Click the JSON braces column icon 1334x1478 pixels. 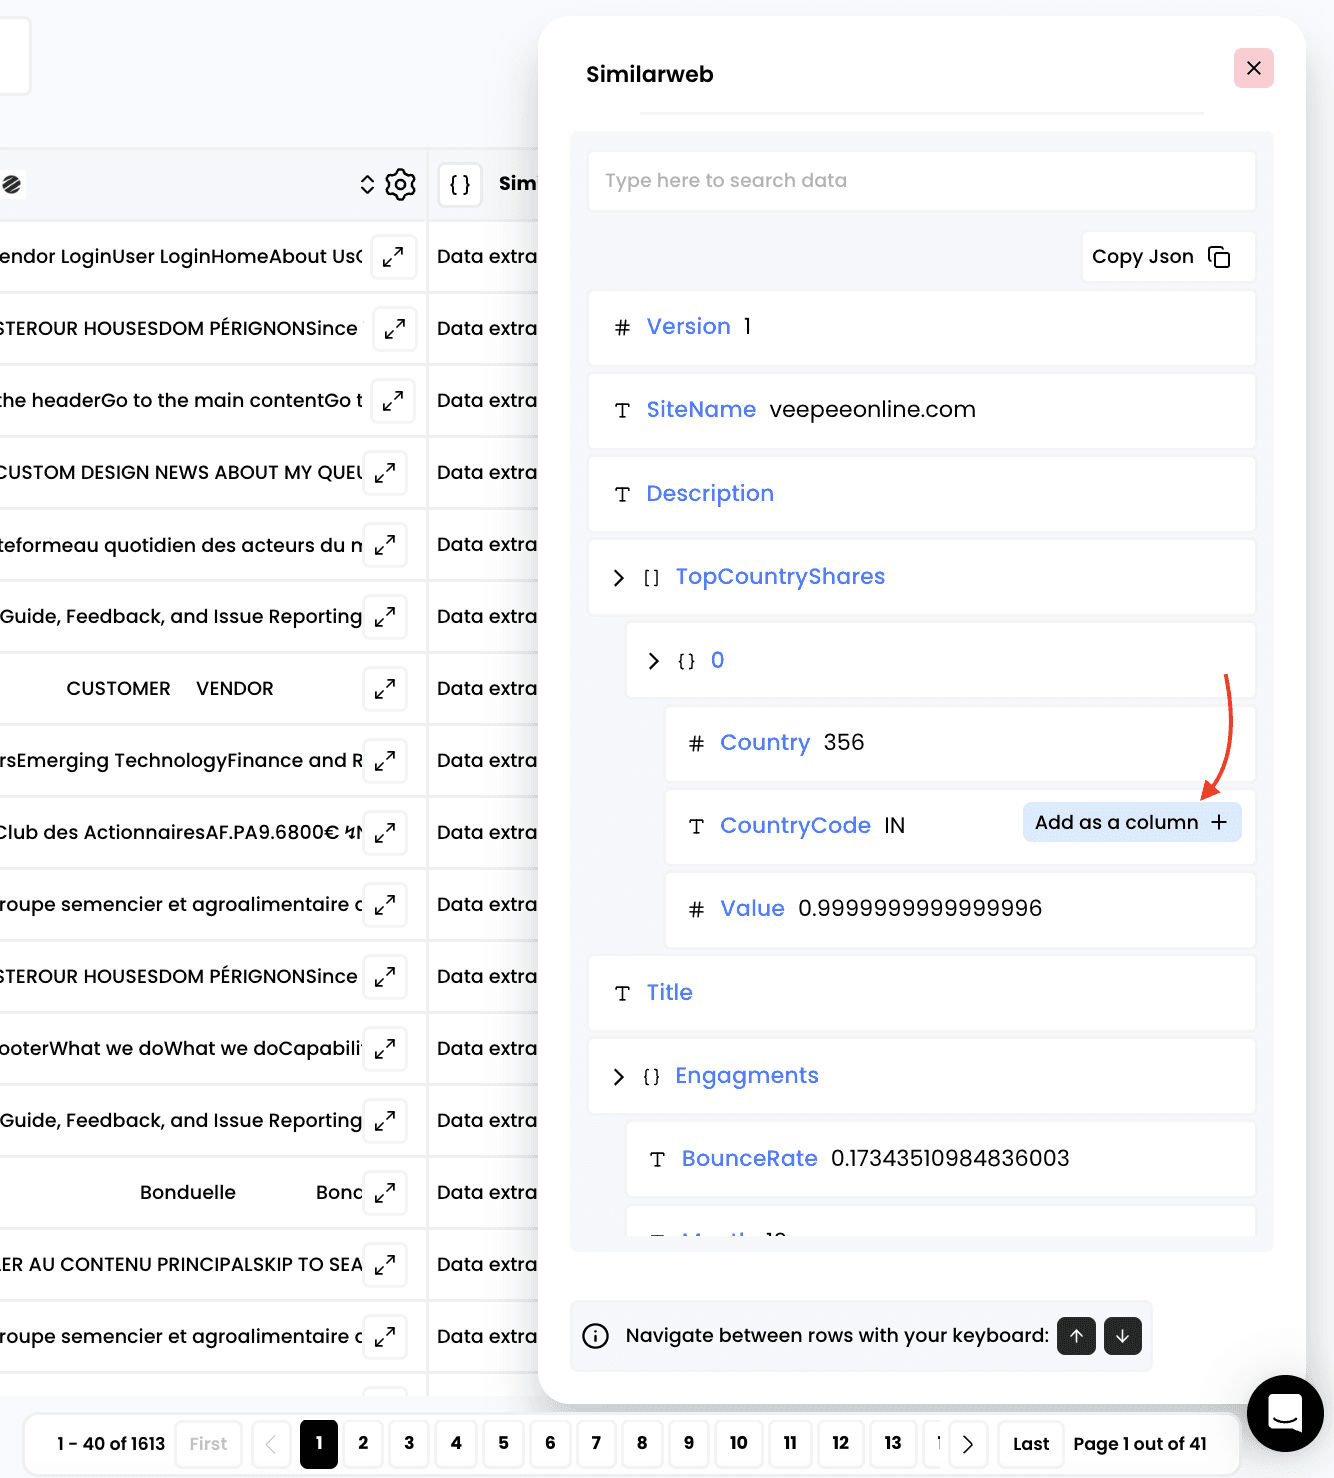[x=460, y=184]
